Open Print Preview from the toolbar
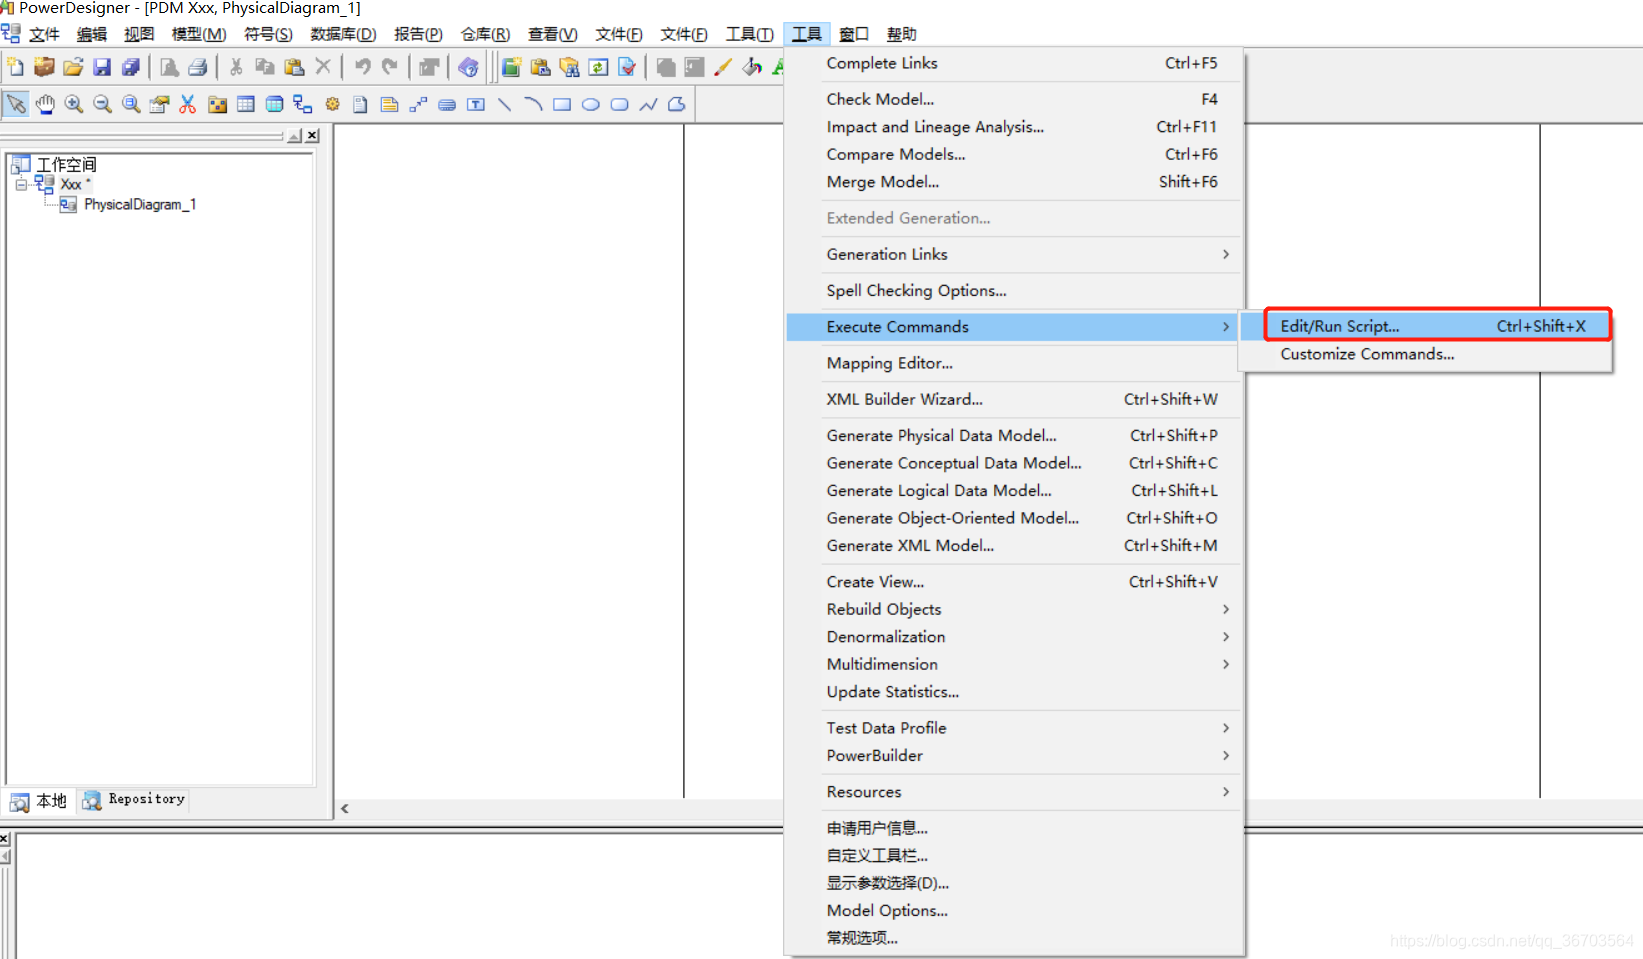 (x=170, y=67)
